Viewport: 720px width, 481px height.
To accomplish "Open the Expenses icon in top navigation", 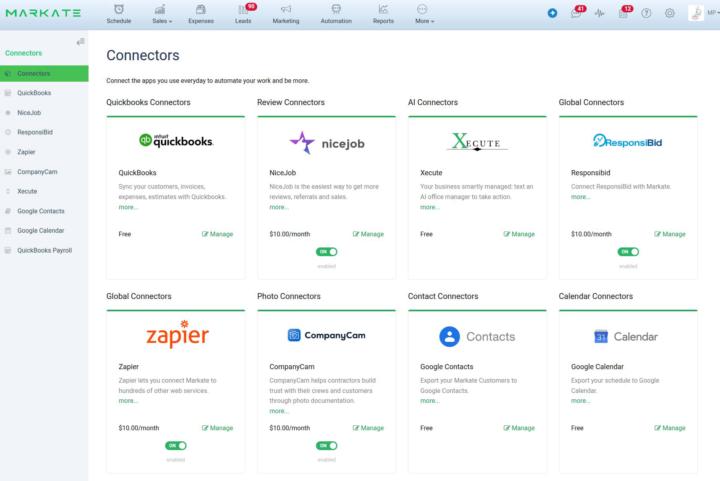I will pyautogui.click(x=201, y=14).
